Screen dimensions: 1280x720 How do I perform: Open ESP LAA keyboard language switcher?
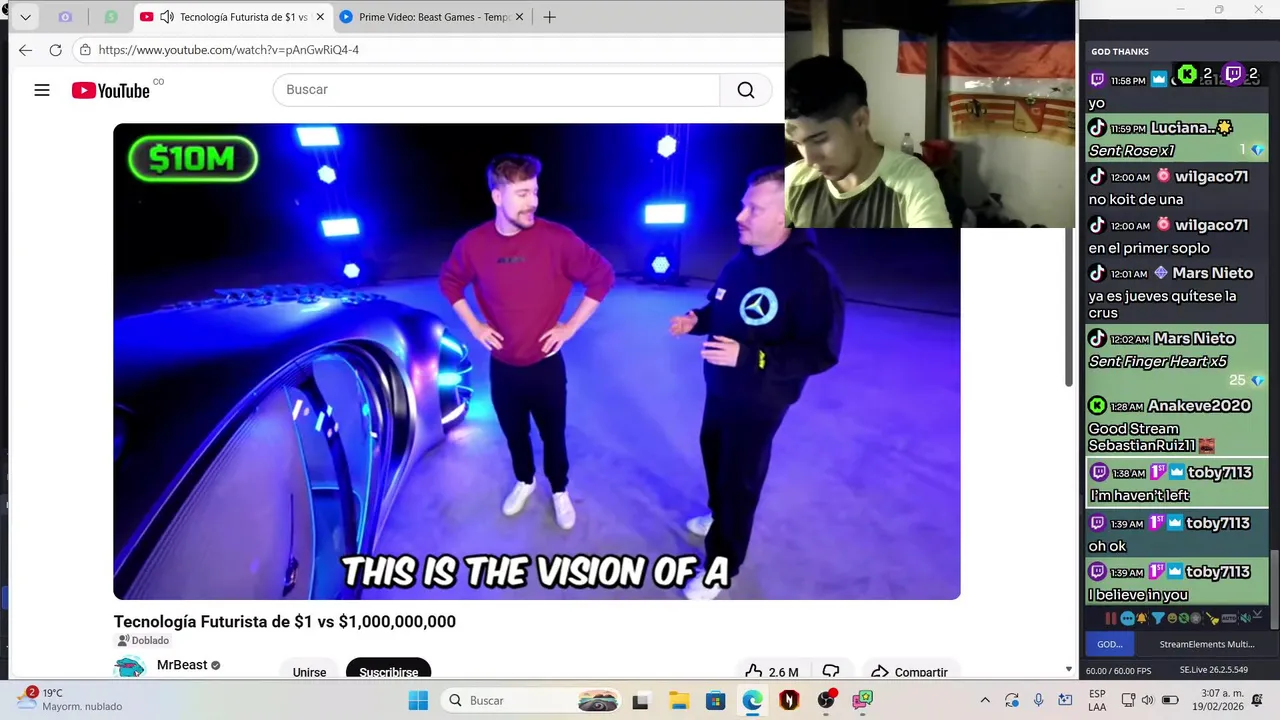tap(1097, 700)
